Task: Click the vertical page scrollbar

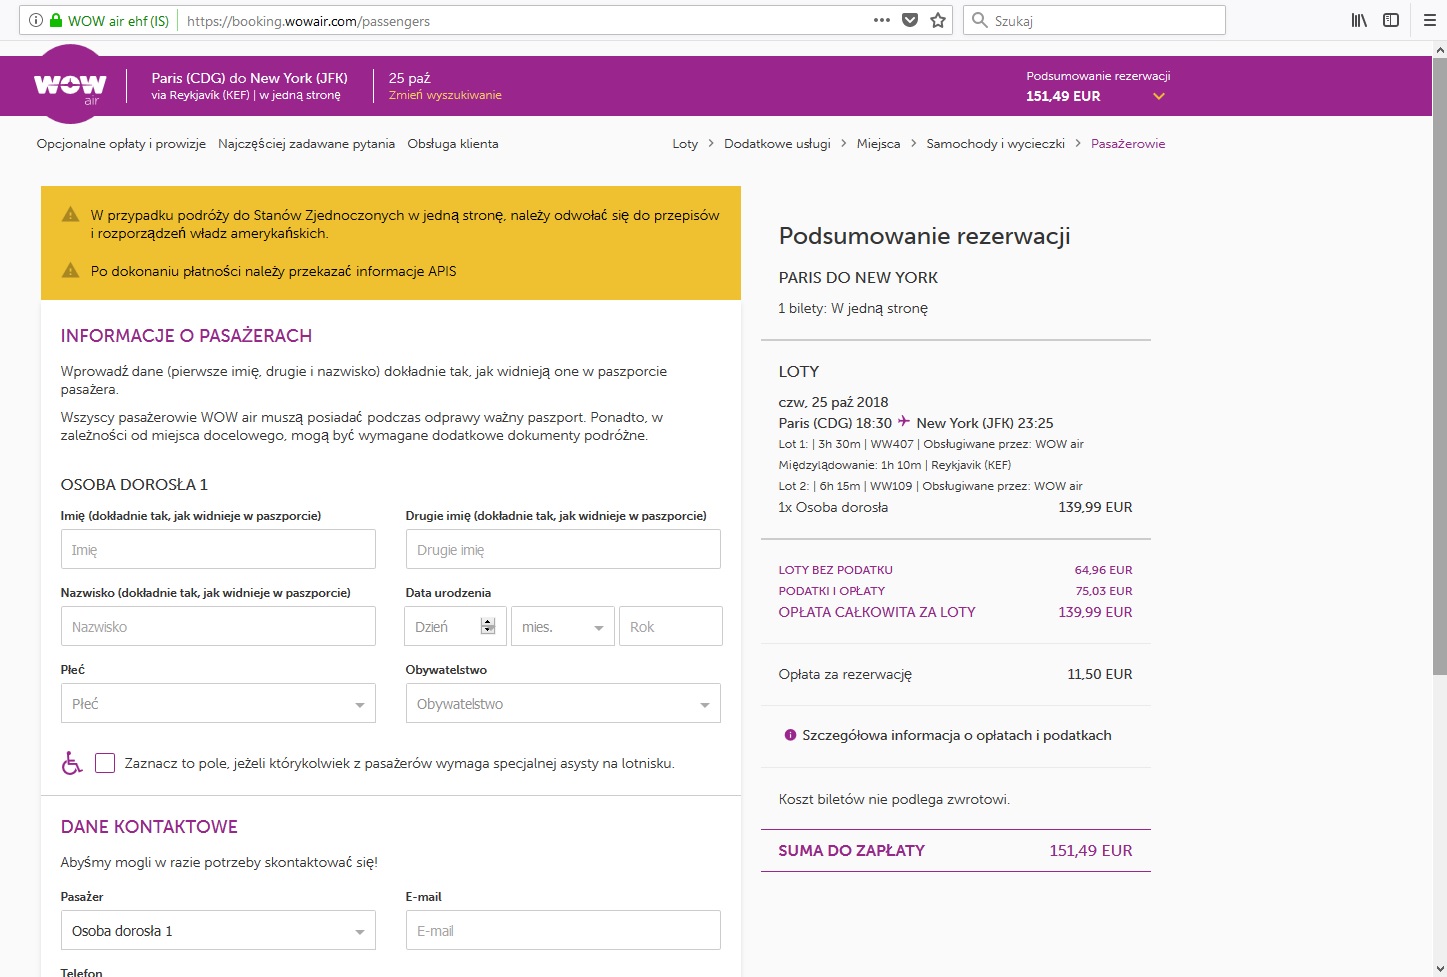Action: [x=1440, y=365]
